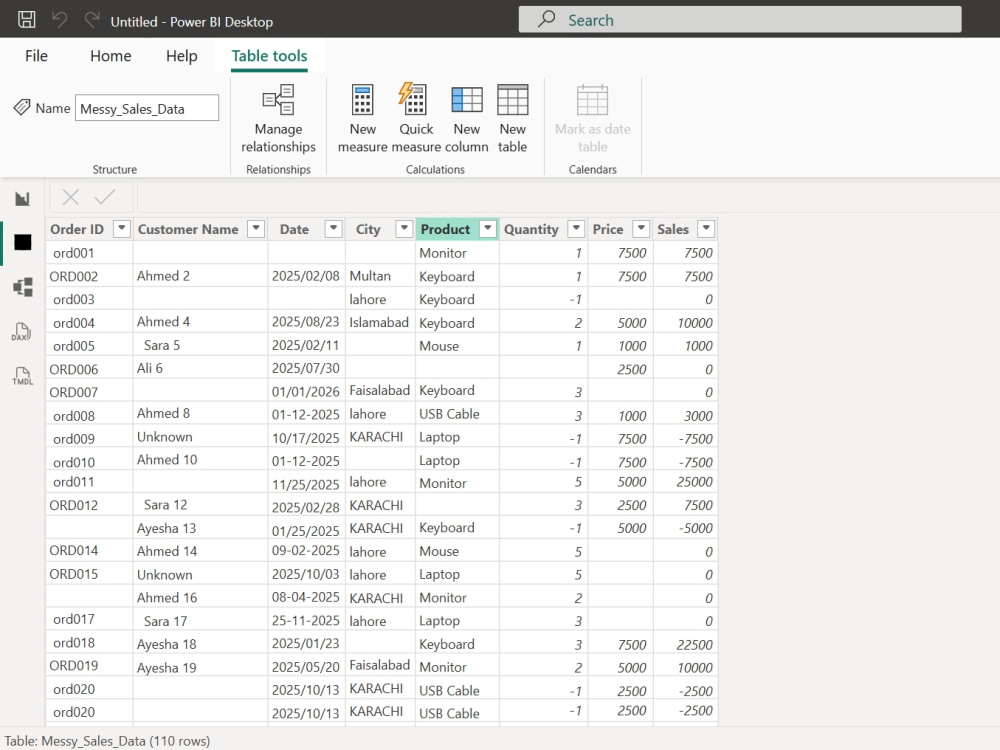1000x750 pixels.
Task: Open Model view in the sidebar
Action: coord(22,287)
